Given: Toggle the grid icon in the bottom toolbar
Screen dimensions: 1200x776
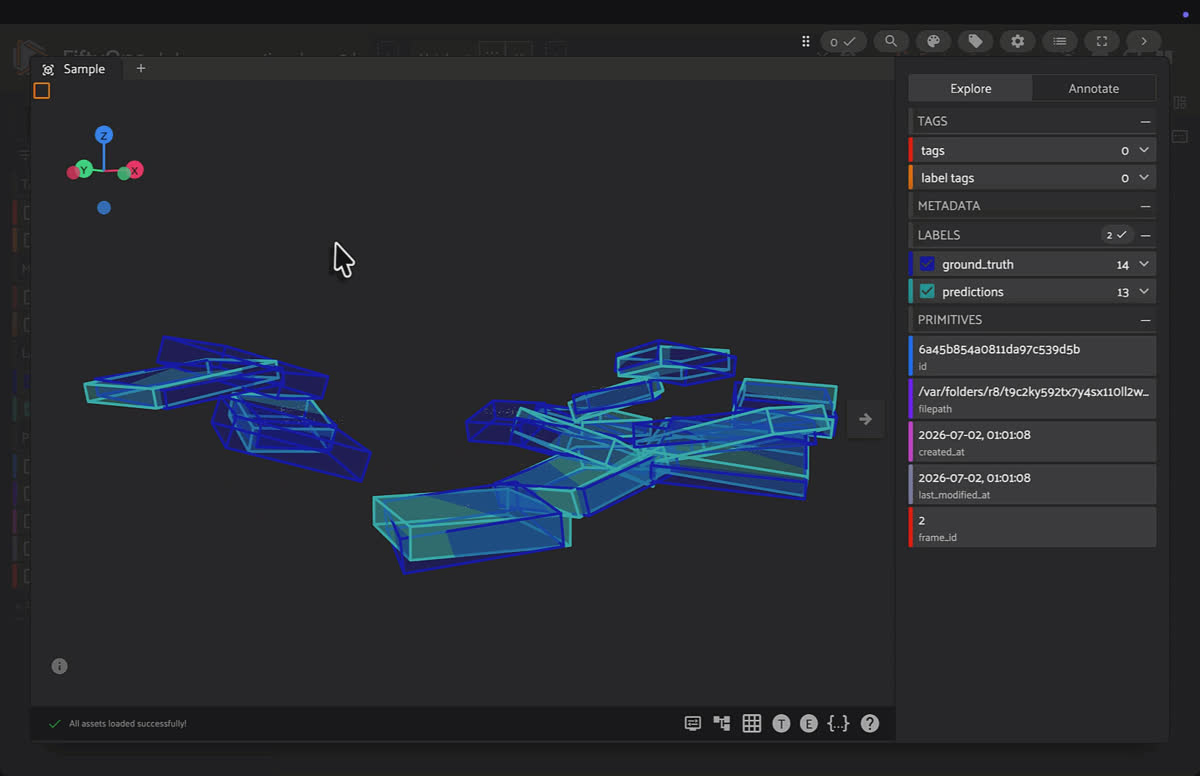Looking at the screenshot, I should click(751, 723).
